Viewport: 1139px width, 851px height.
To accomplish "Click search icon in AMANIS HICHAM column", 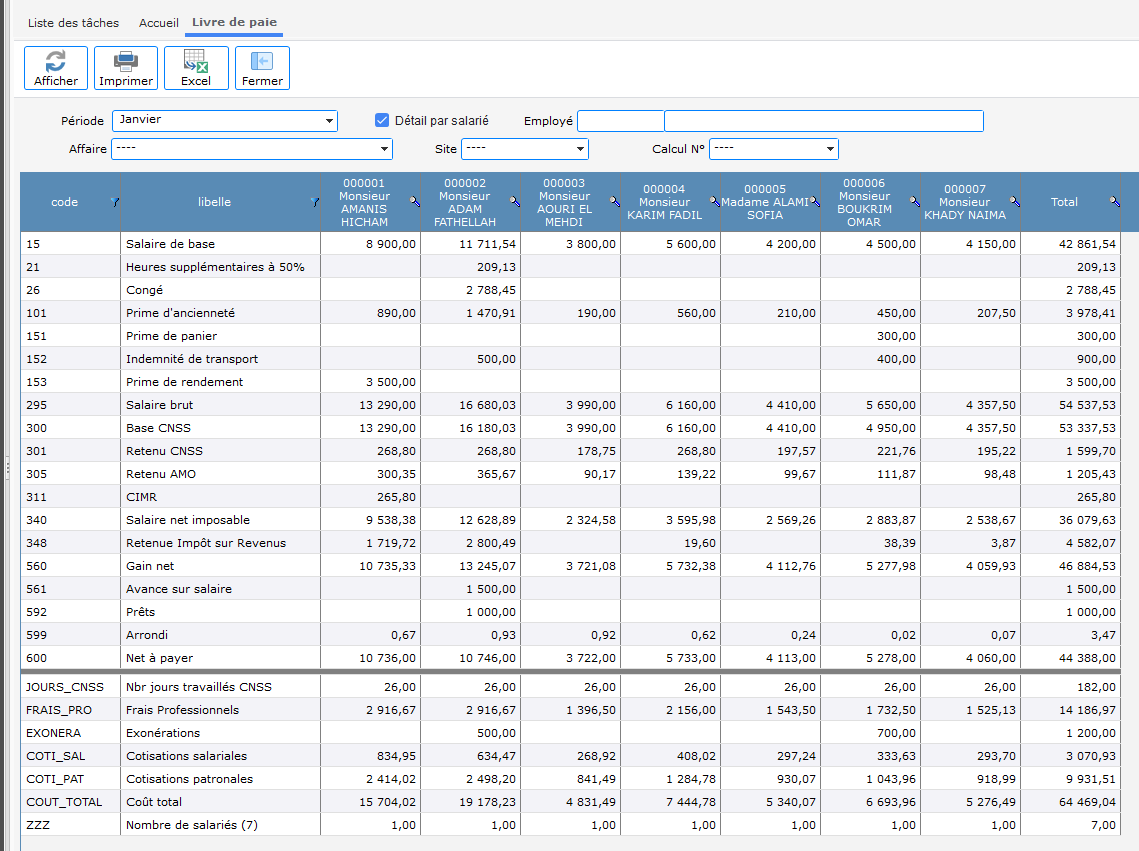I will point(414,202).
